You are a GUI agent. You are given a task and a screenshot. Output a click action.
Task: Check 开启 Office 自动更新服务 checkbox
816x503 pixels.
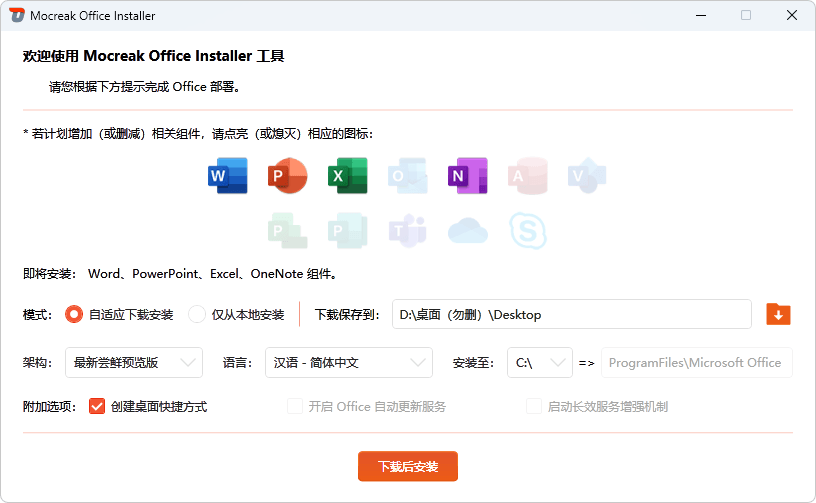[x=295, y=406]
